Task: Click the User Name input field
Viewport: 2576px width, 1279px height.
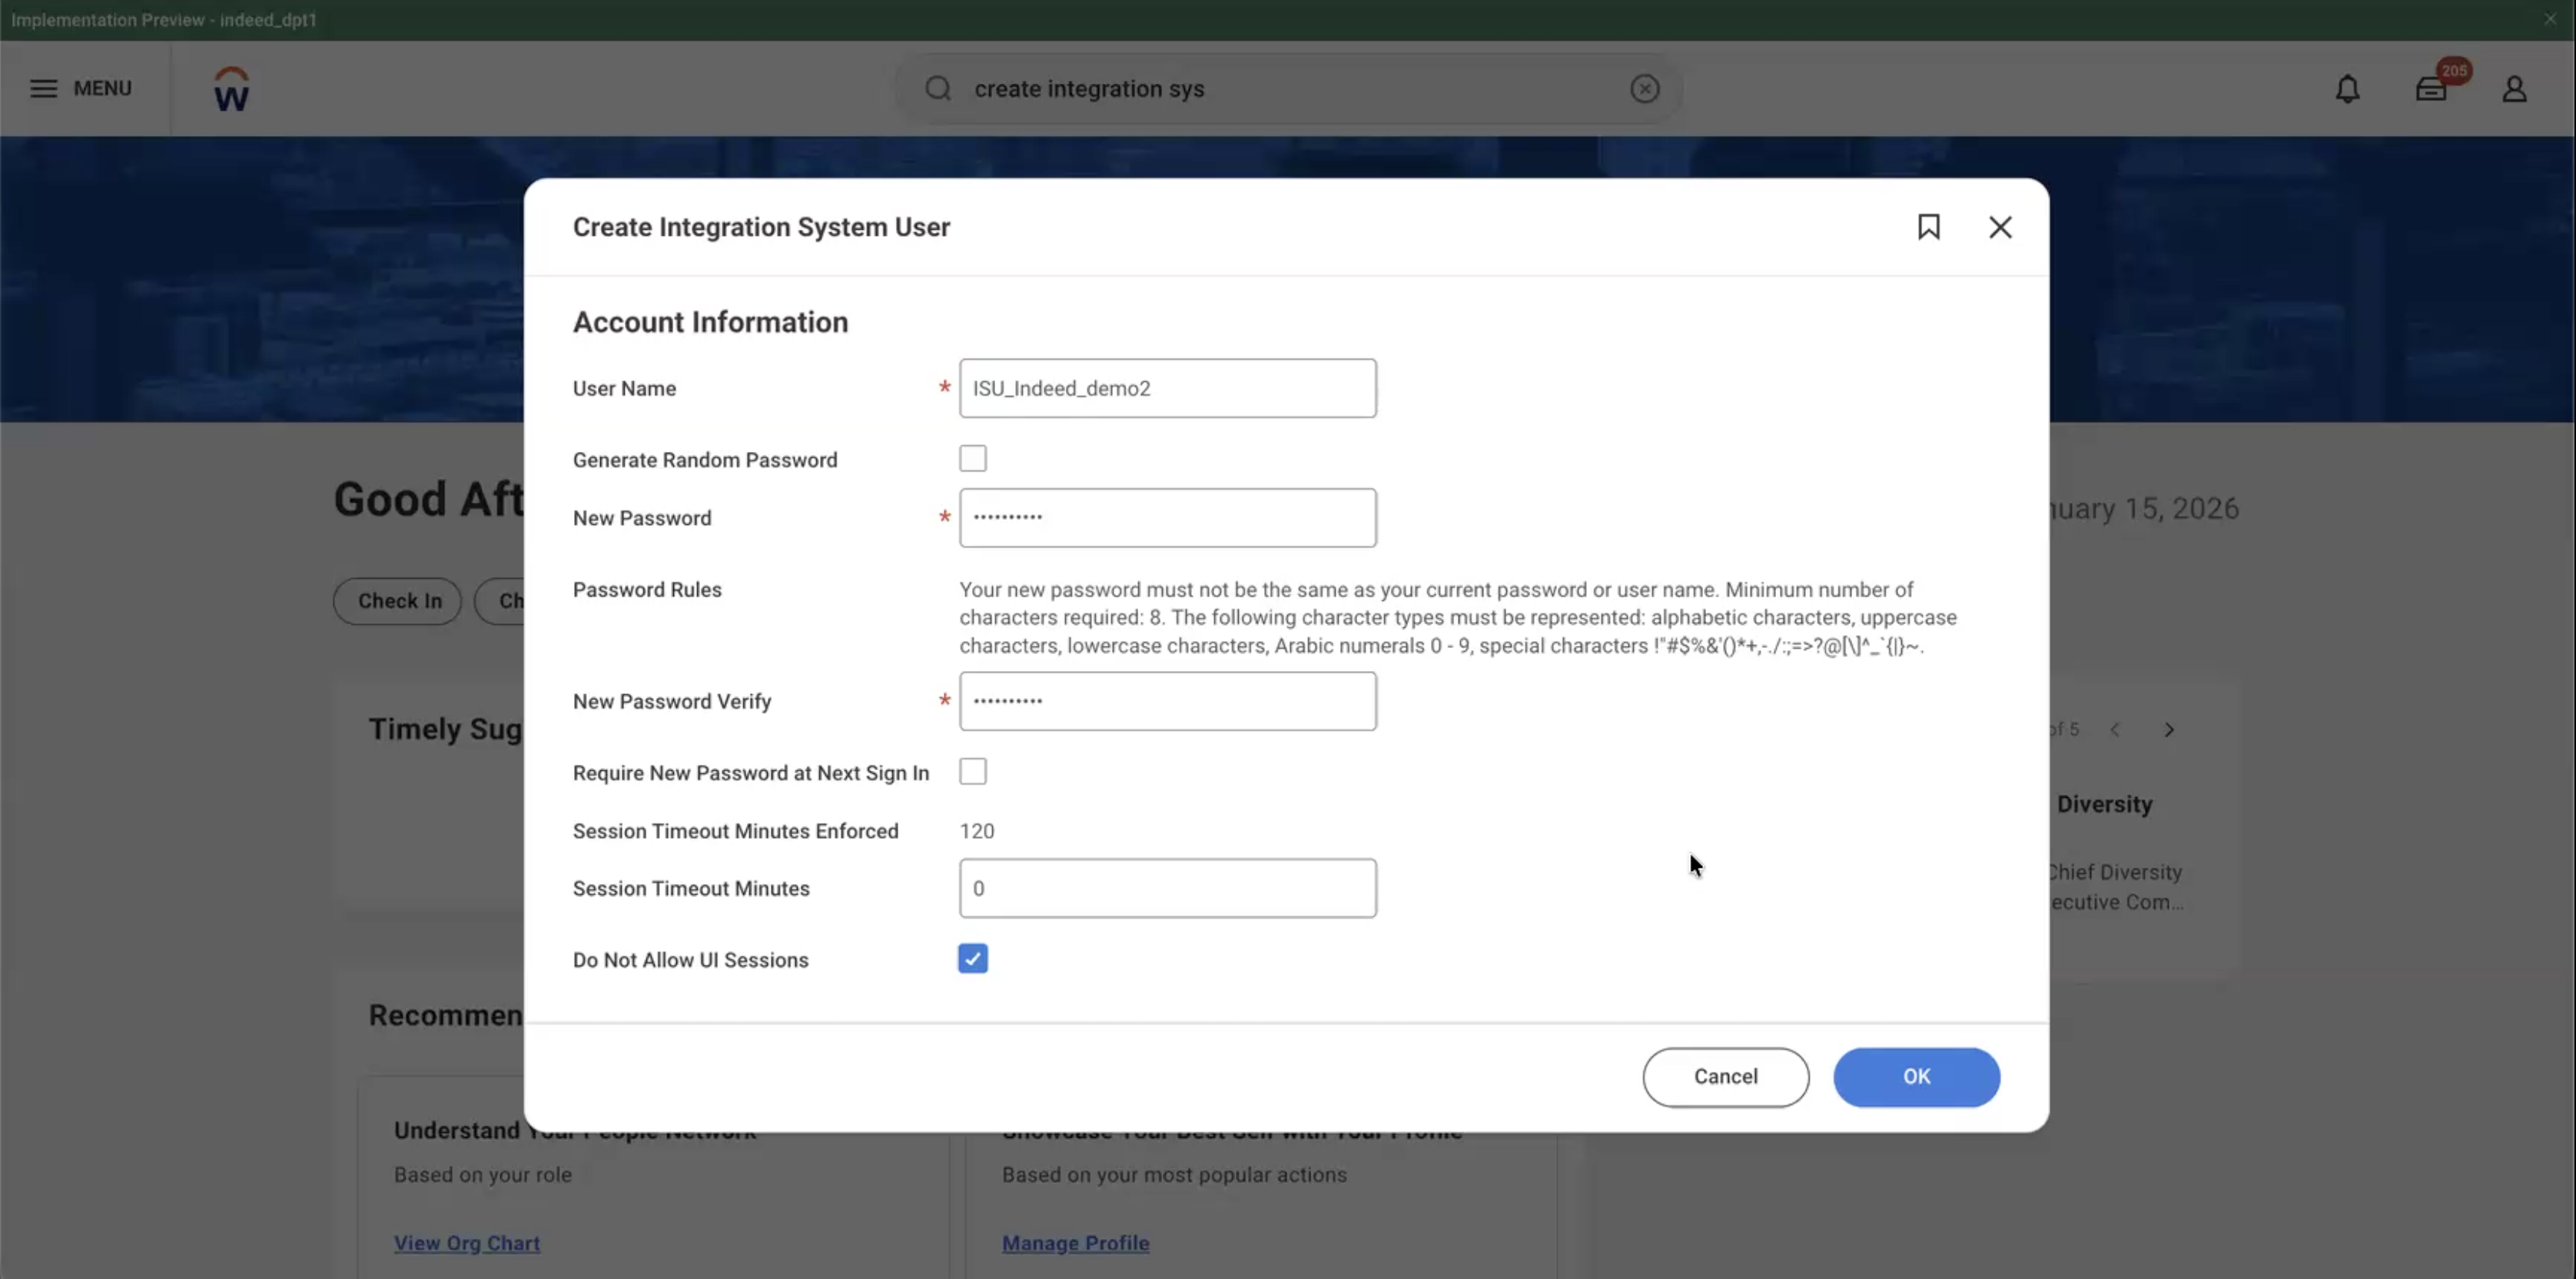Action: [x=1167, y=388]
